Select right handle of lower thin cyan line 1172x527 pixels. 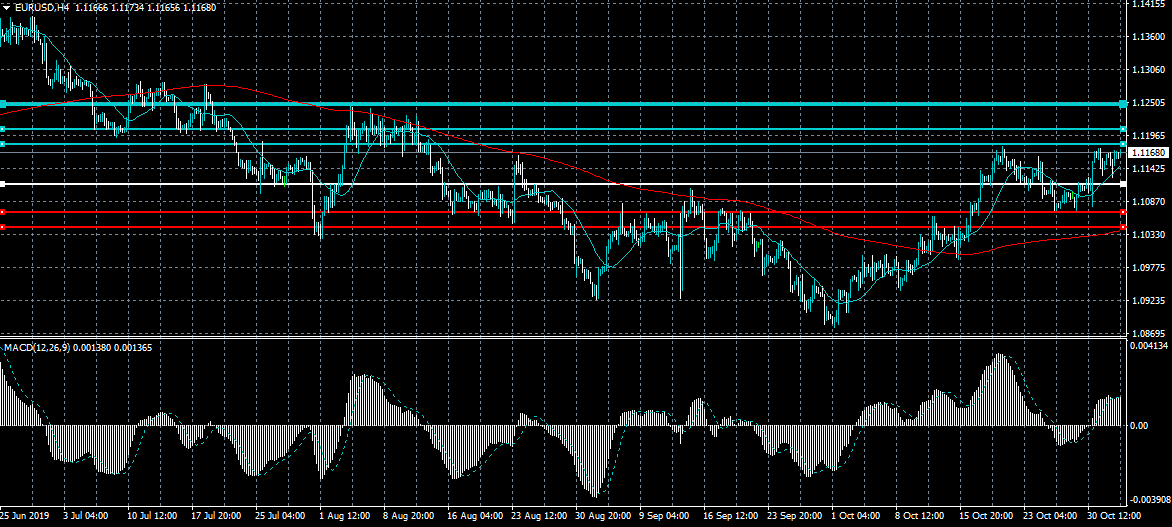tap(1123, 144)
